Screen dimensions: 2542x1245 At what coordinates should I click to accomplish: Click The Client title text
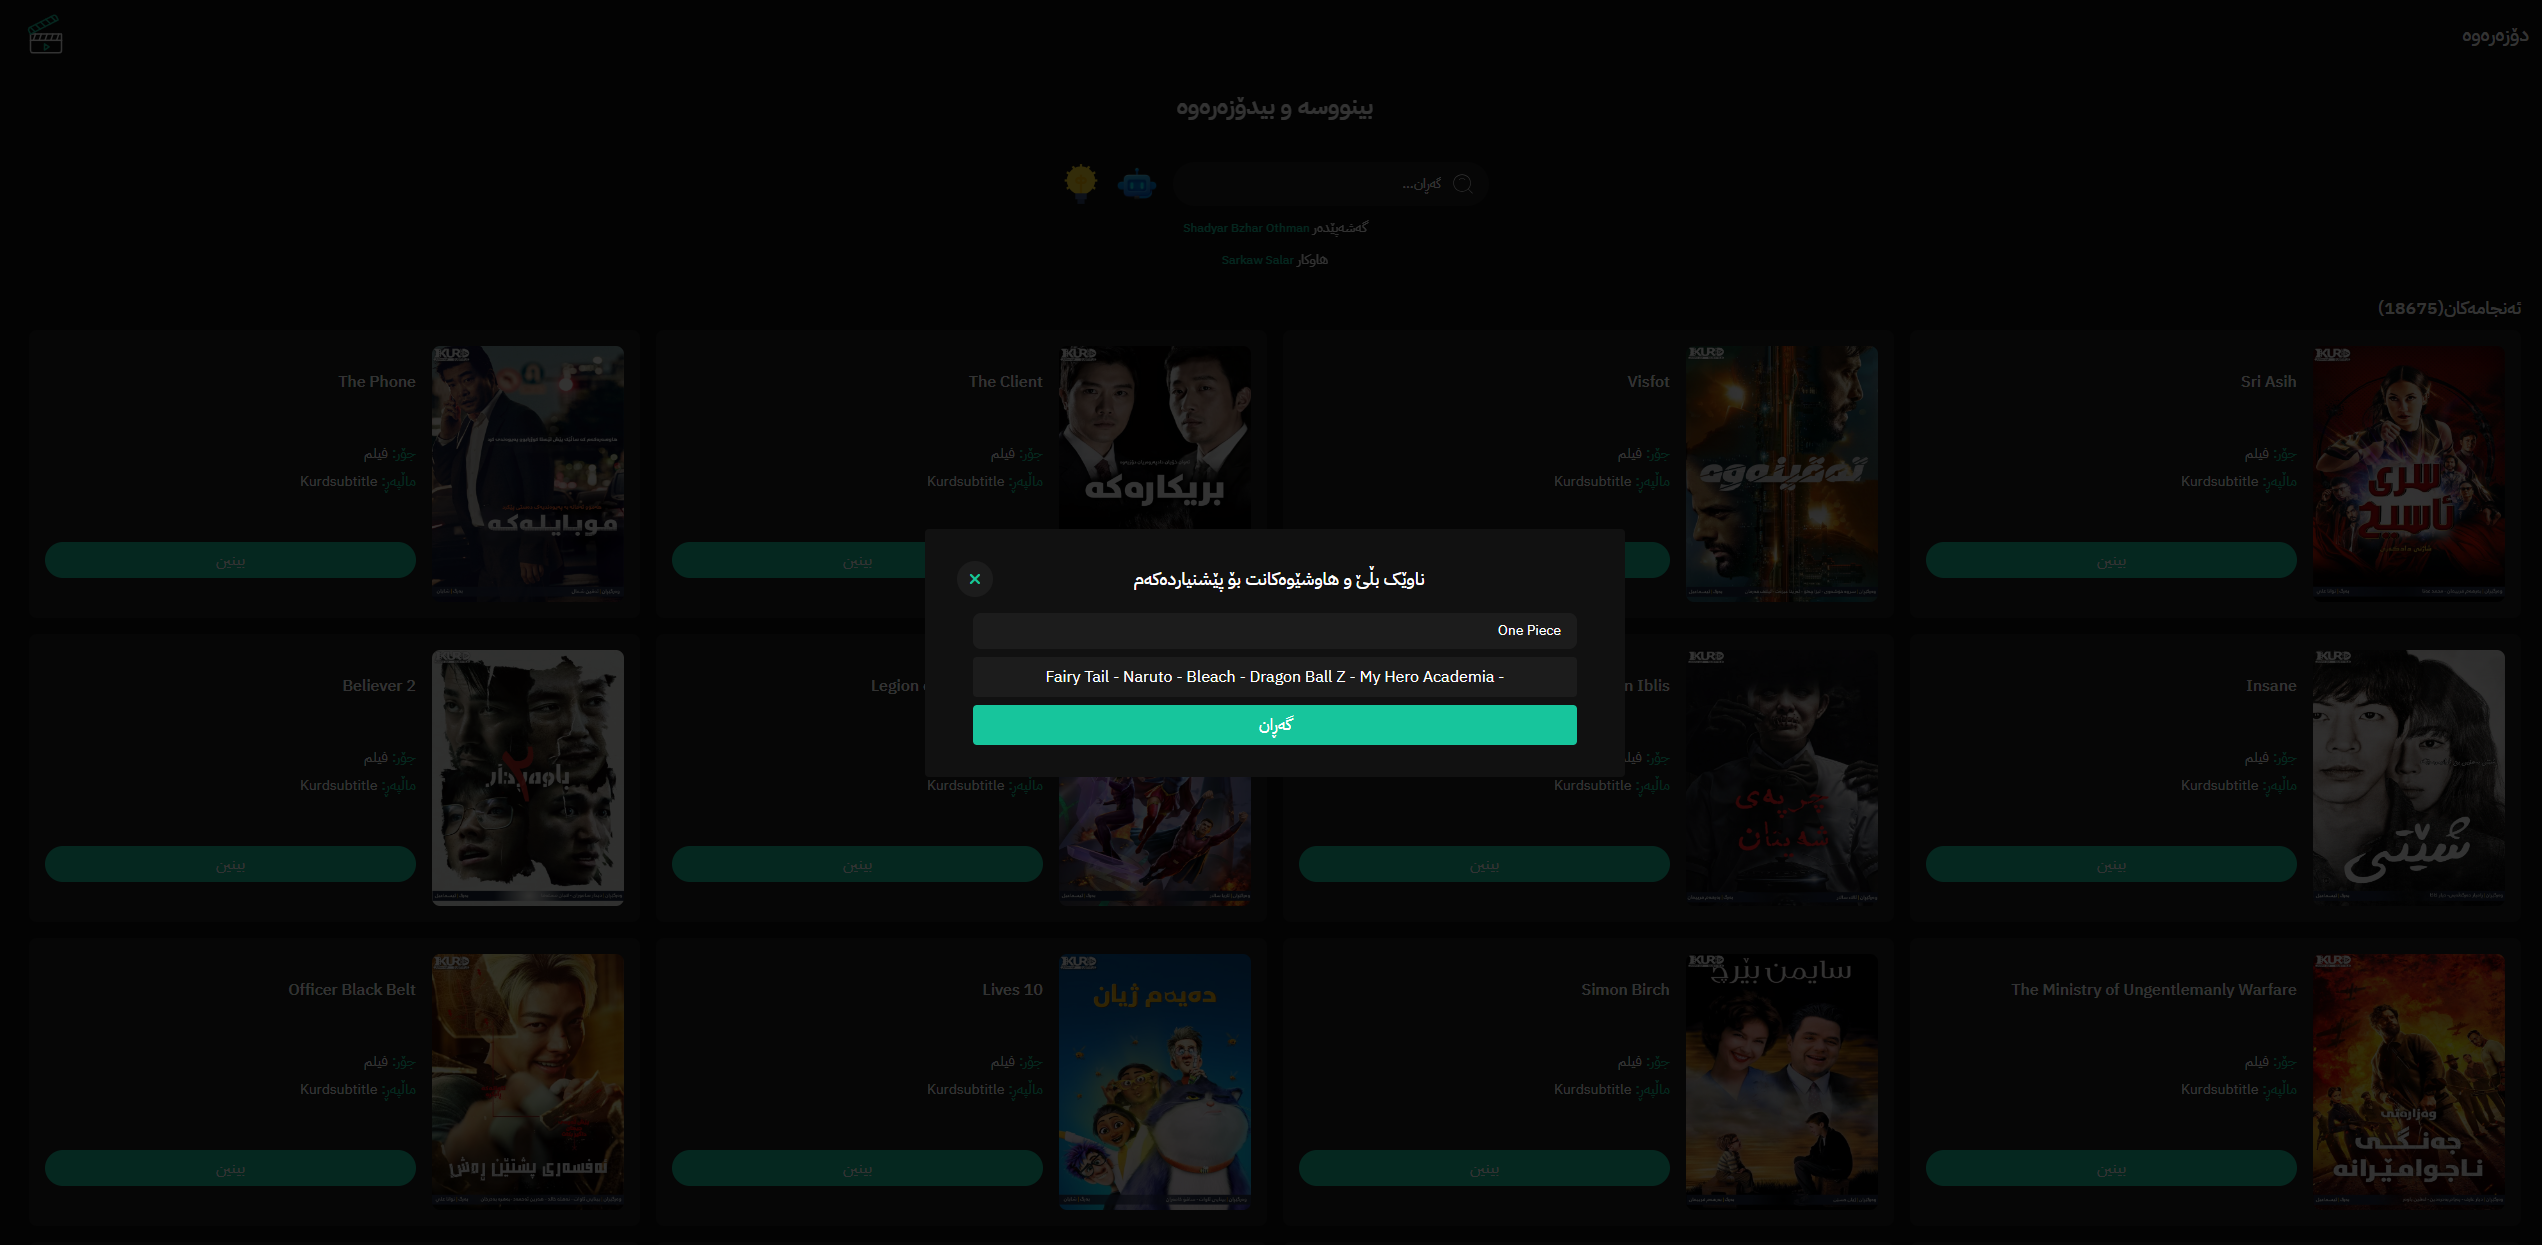pyautogui.click(x=1005, y=382)
